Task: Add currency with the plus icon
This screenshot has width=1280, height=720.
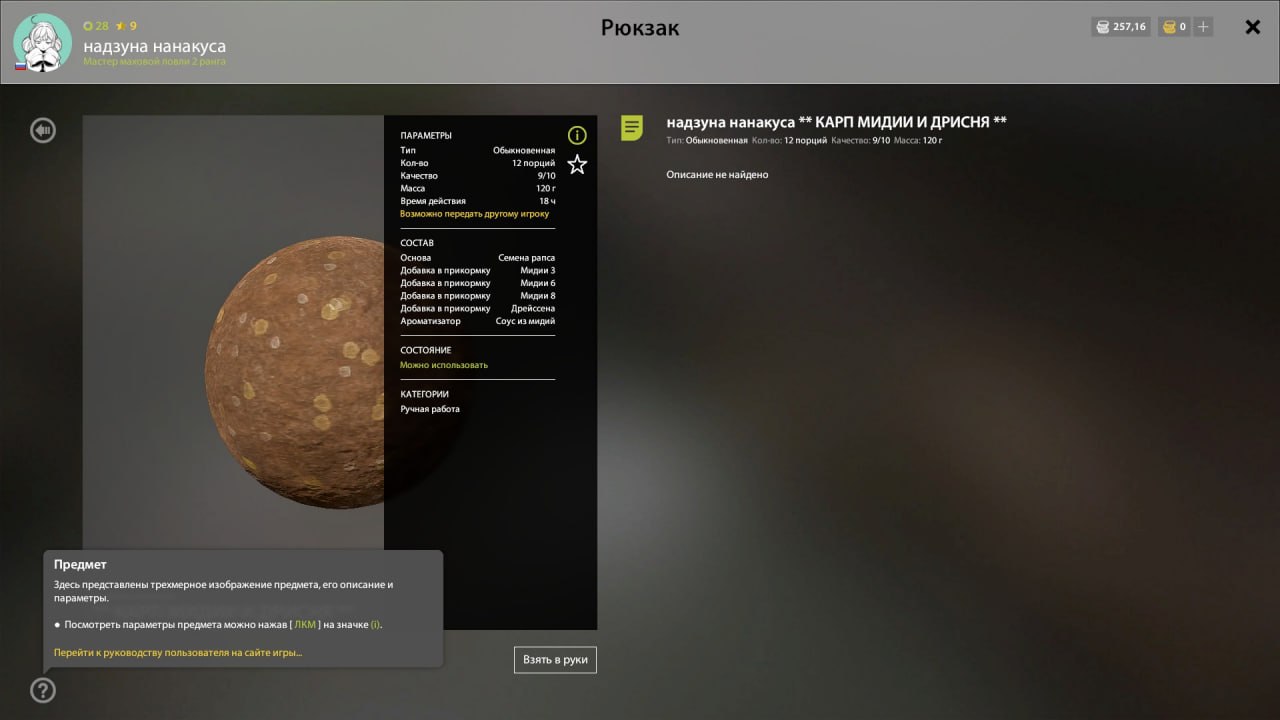Action: [x=1203, y=27]
